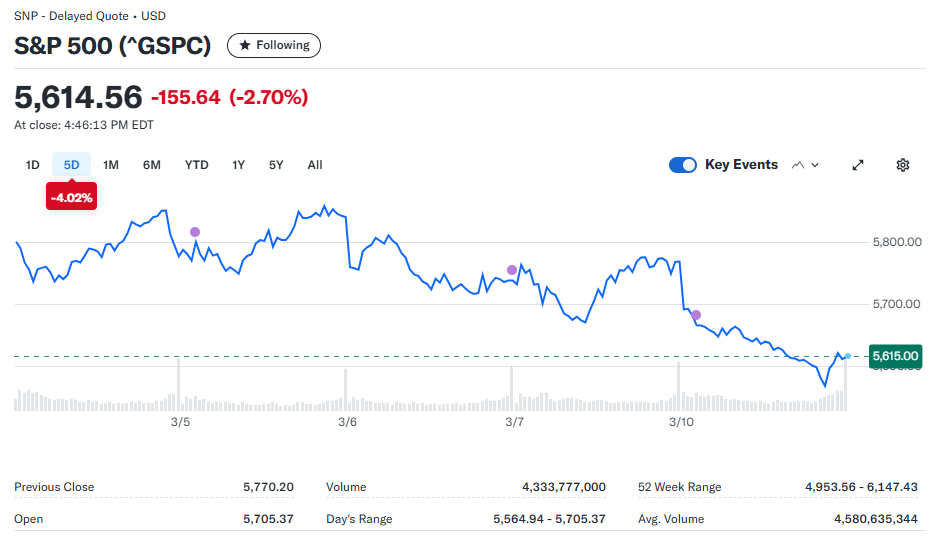Screen dimensions: 933x539
Task: Click the line chart type icon
Action: 798,165
